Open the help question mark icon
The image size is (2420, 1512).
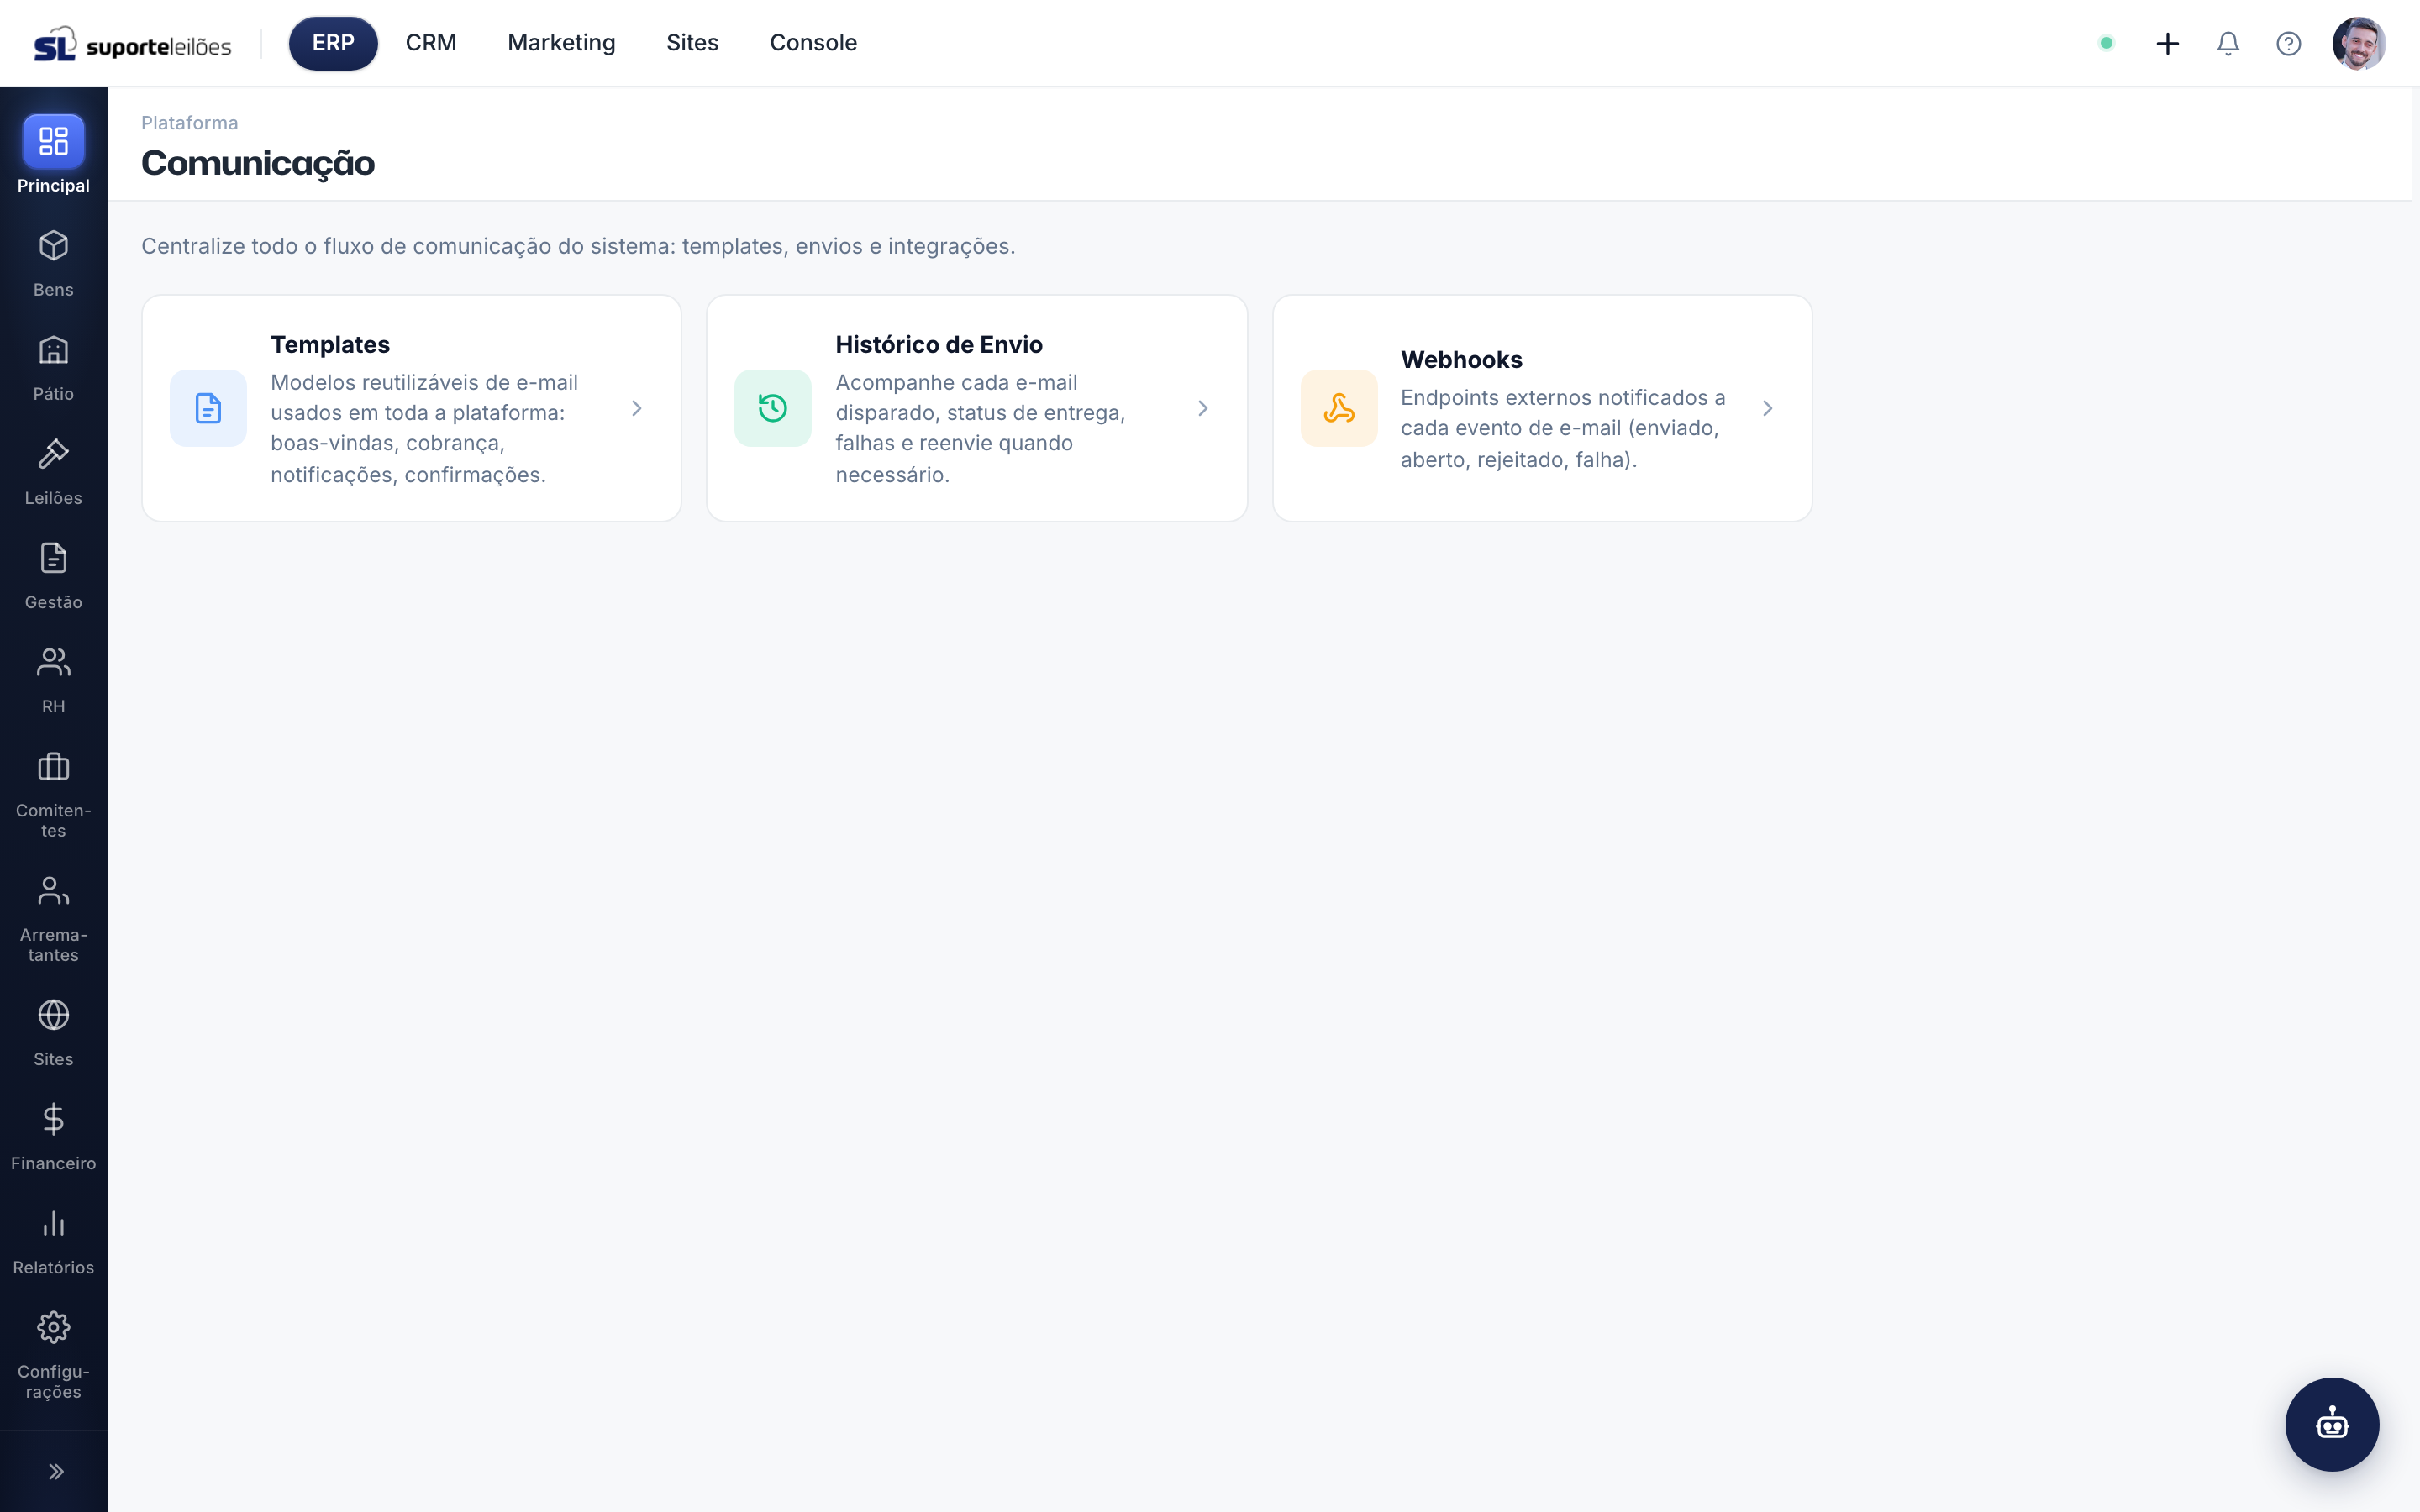[x=2288, y=43]
